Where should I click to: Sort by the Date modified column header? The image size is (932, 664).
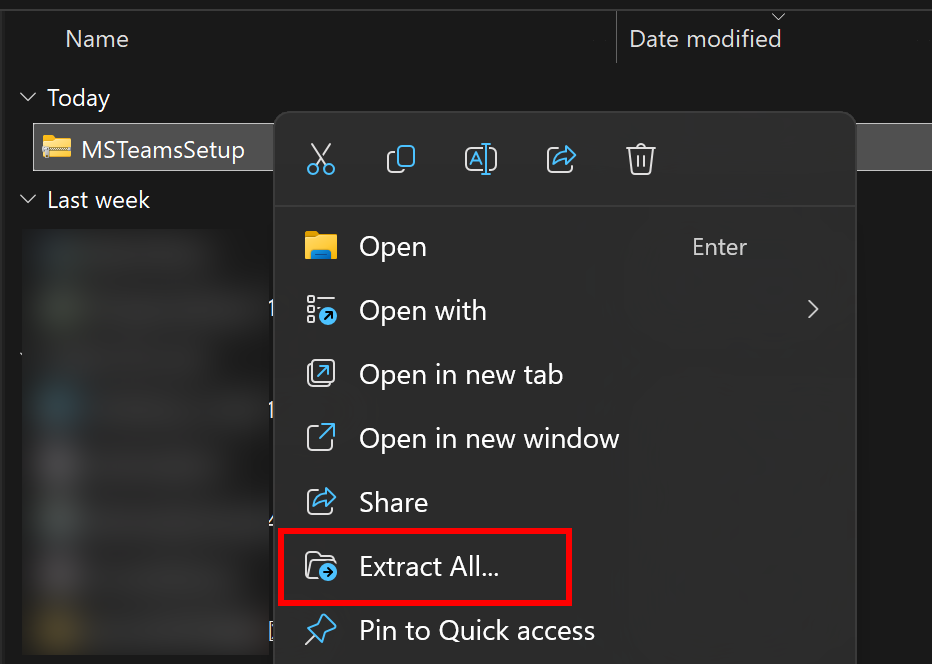705,39
